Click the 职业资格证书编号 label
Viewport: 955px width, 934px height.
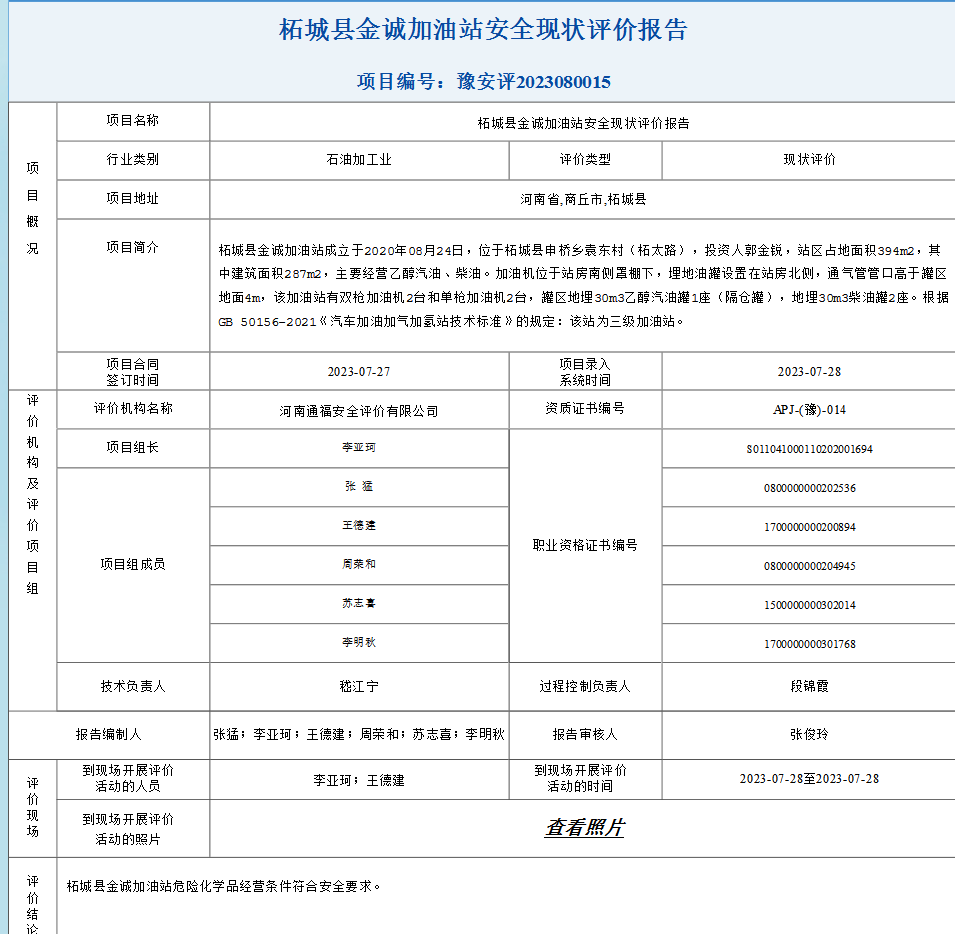coord(585,545)
